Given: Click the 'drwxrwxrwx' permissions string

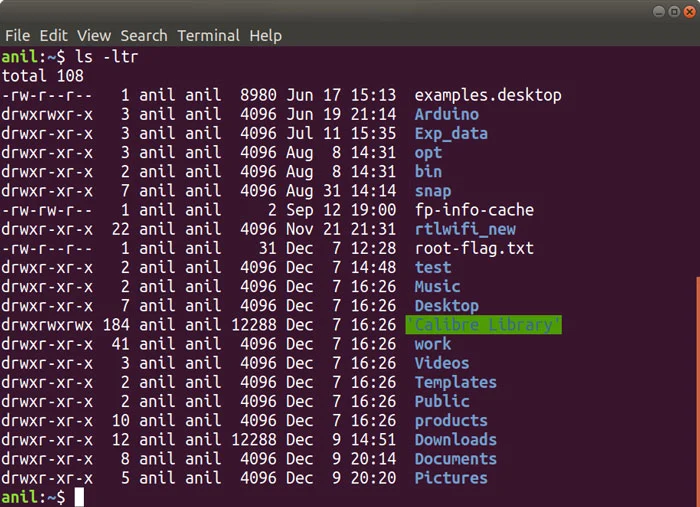Looking at the screenshot, I should click(x=47, y=325).
